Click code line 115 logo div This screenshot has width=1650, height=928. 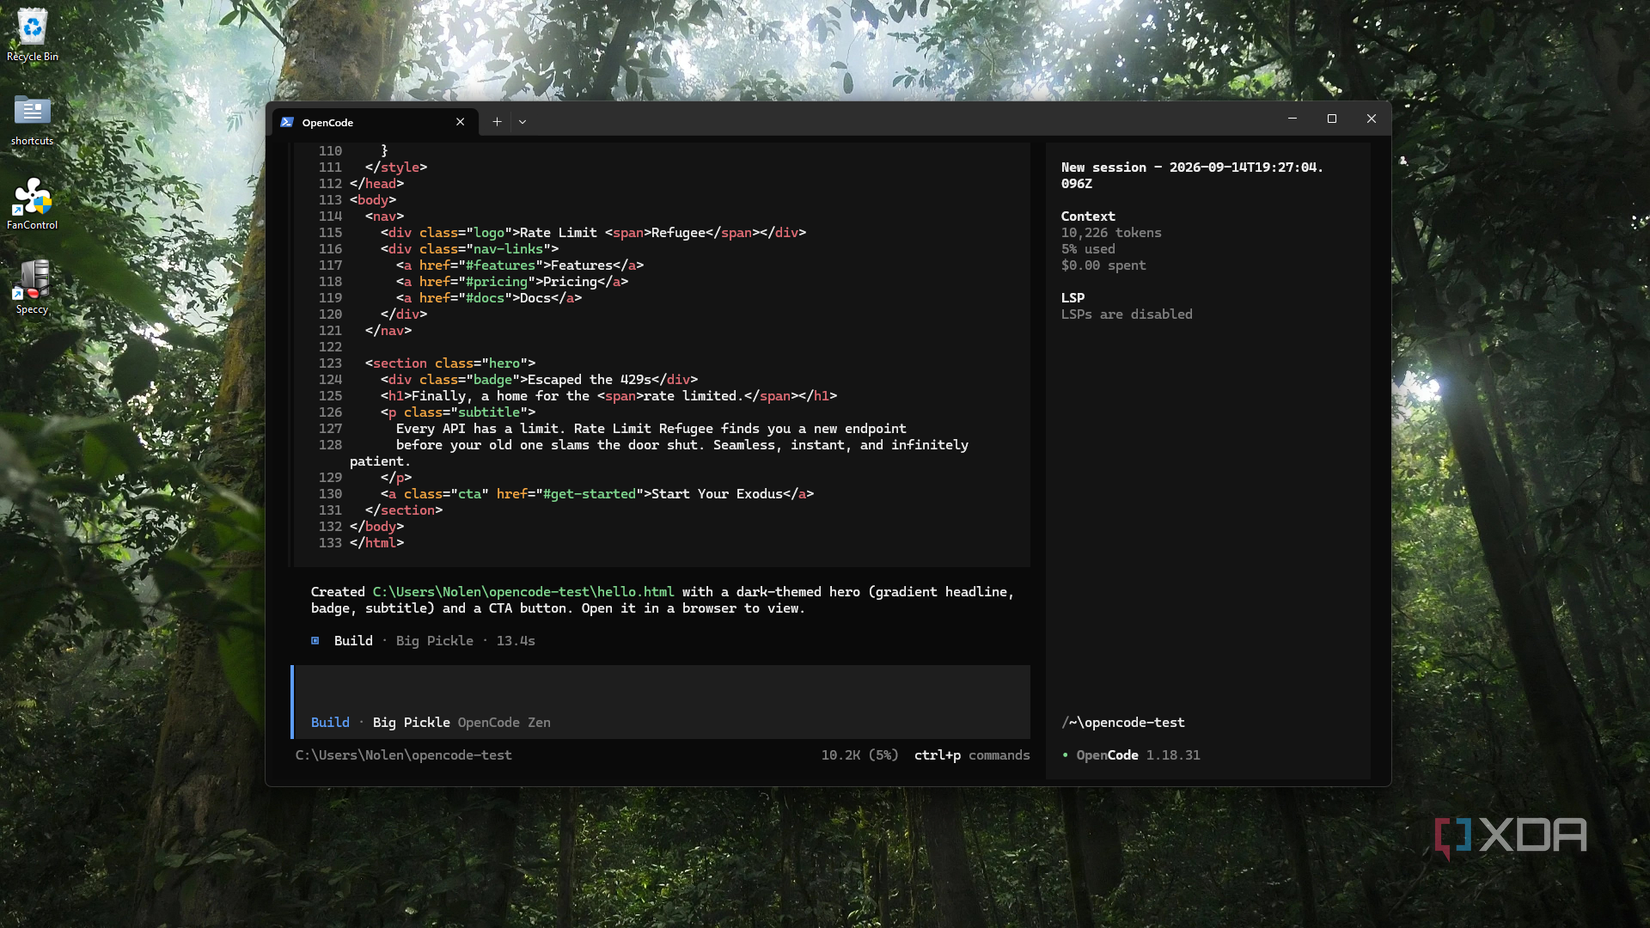tap(593, 233)
